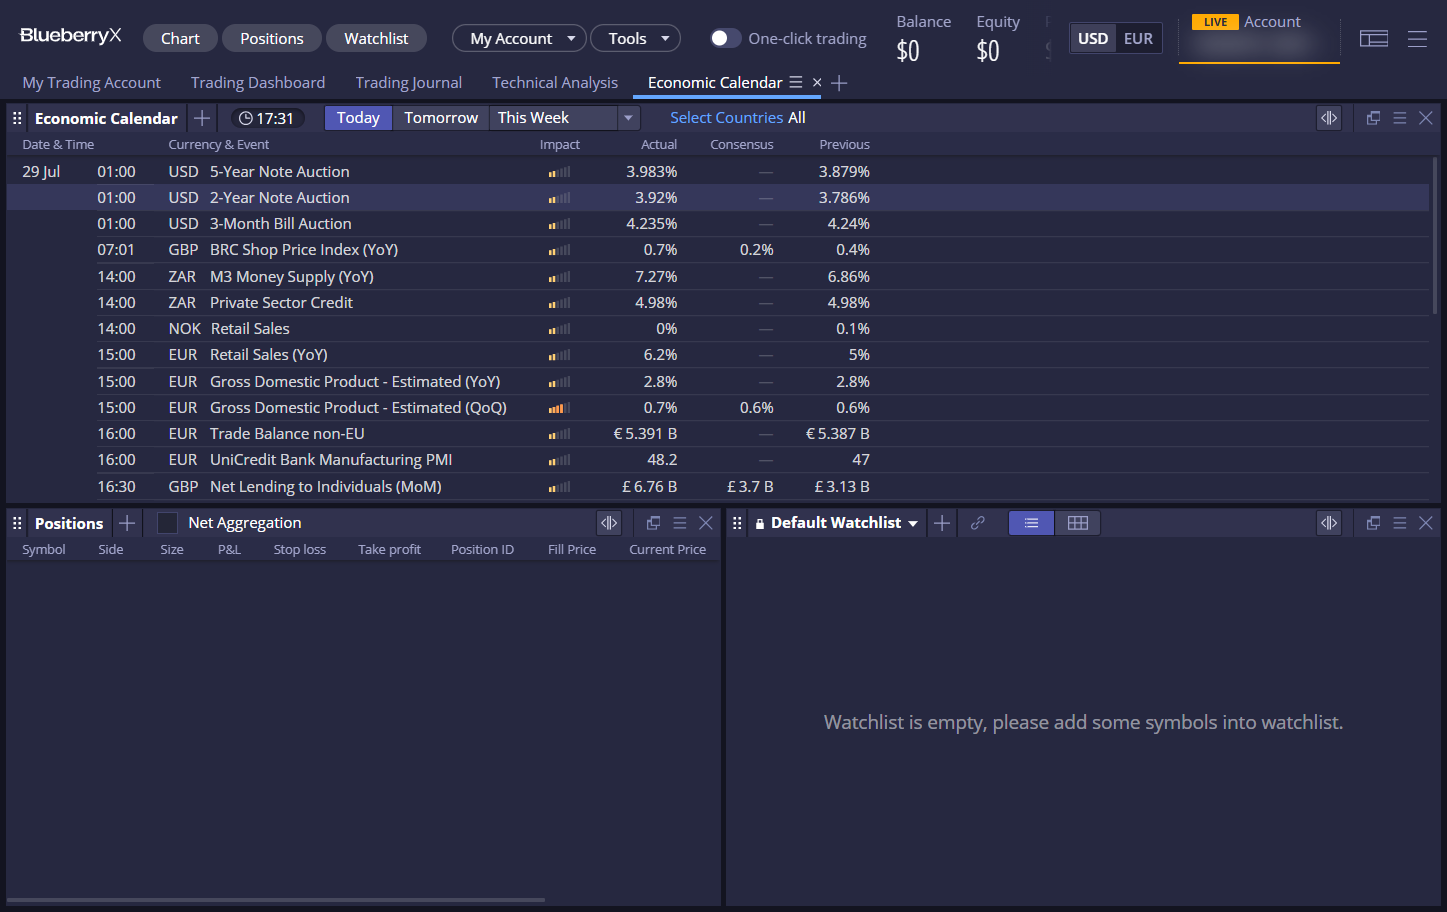Add a new watchlist with plus icon
This screenshot has width=1447, height=912.
pos(942,523)
